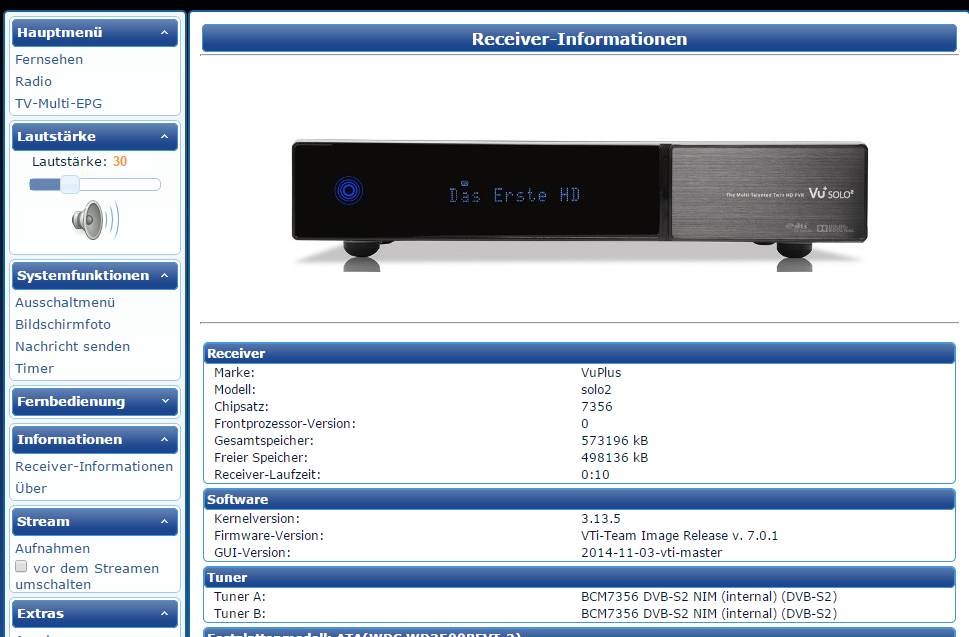The width and height of the screenshot is (969, 637).
Task: Enable 'vor dem Streamen umschalten' checkbox
Action: pyautogui.click(x=21, y=567)
